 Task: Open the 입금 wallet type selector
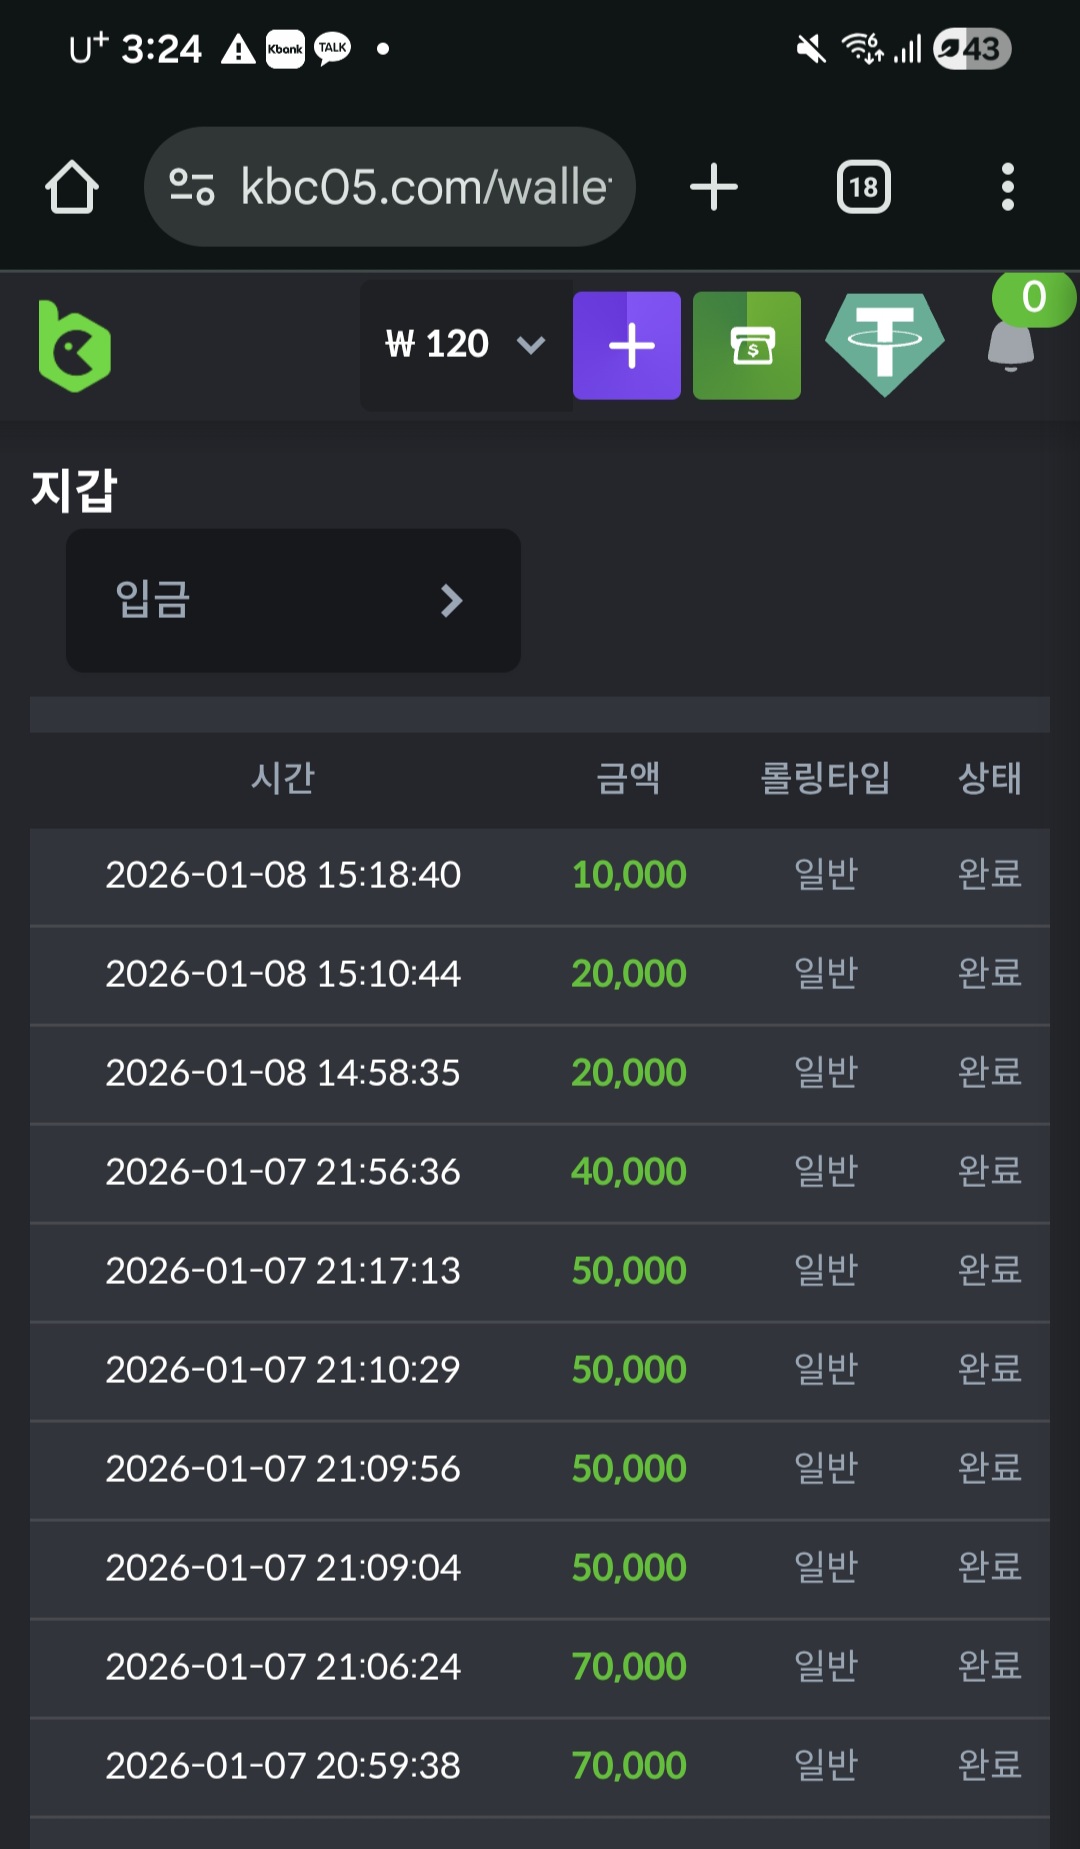coord(293,600)
